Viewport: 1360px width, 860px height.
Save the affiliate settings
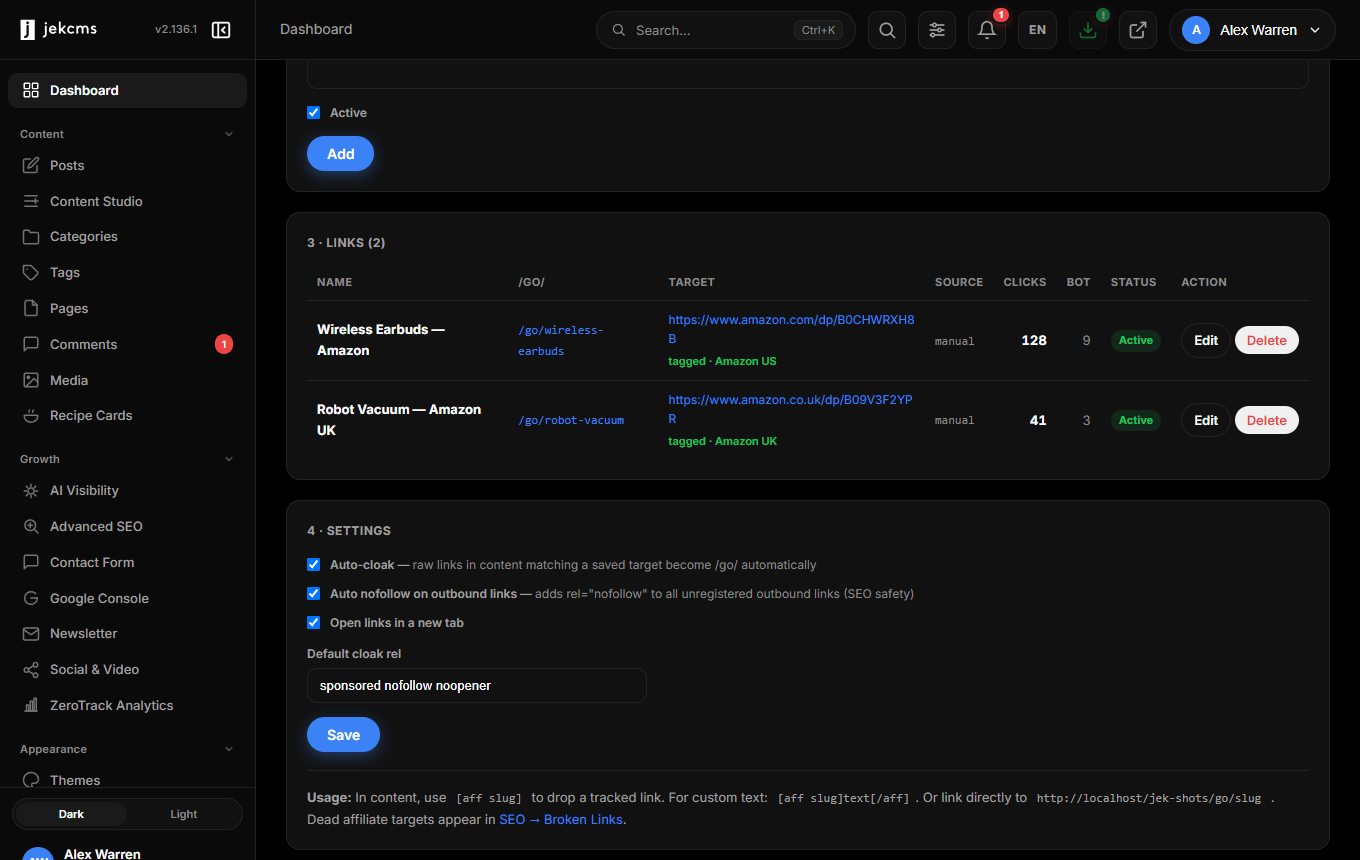point(343,734)
